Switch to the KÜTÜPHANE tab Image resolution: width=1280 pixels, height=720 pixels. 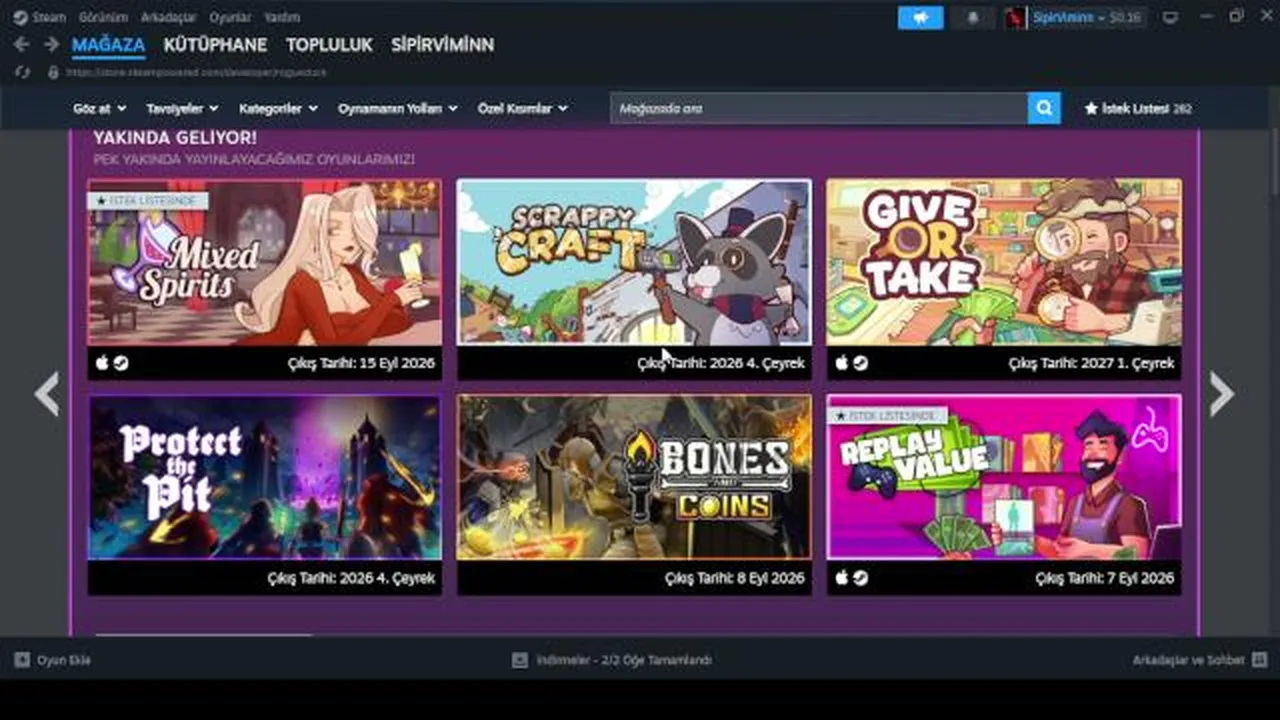tap(215, 45)
